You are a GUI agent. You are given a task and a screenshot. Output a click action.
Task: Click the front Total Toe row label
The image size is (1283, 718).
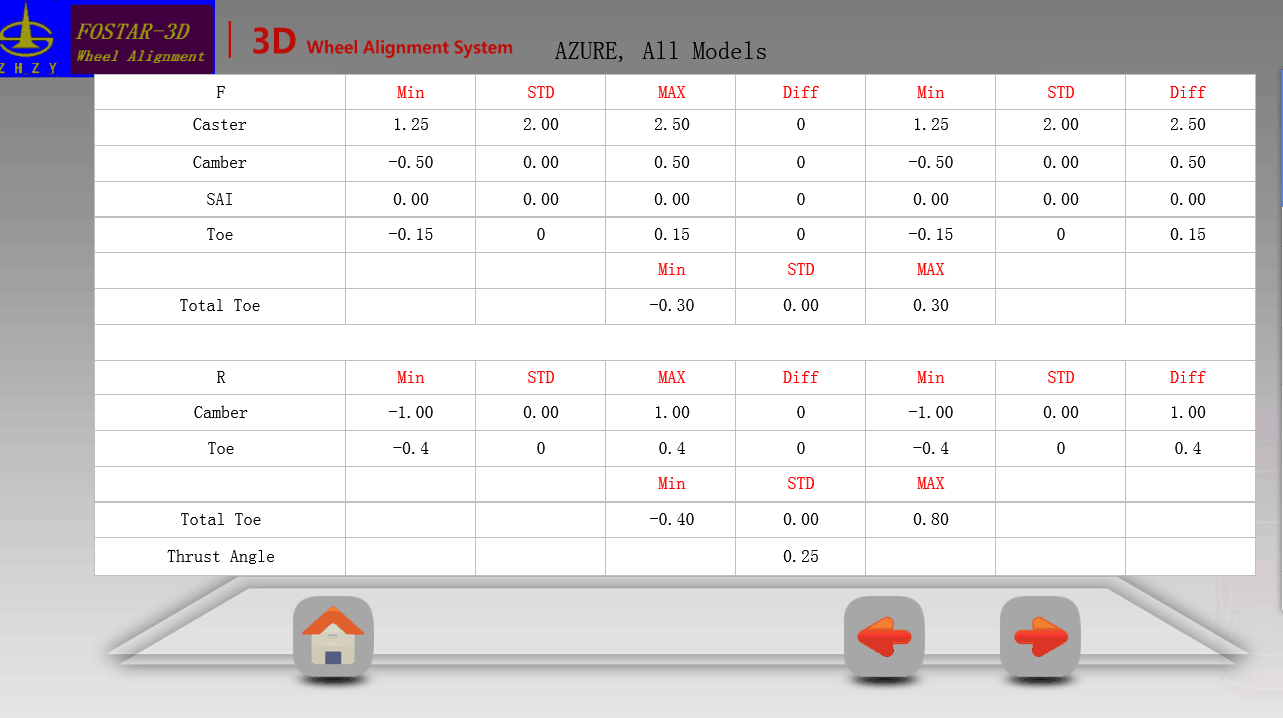220,305
